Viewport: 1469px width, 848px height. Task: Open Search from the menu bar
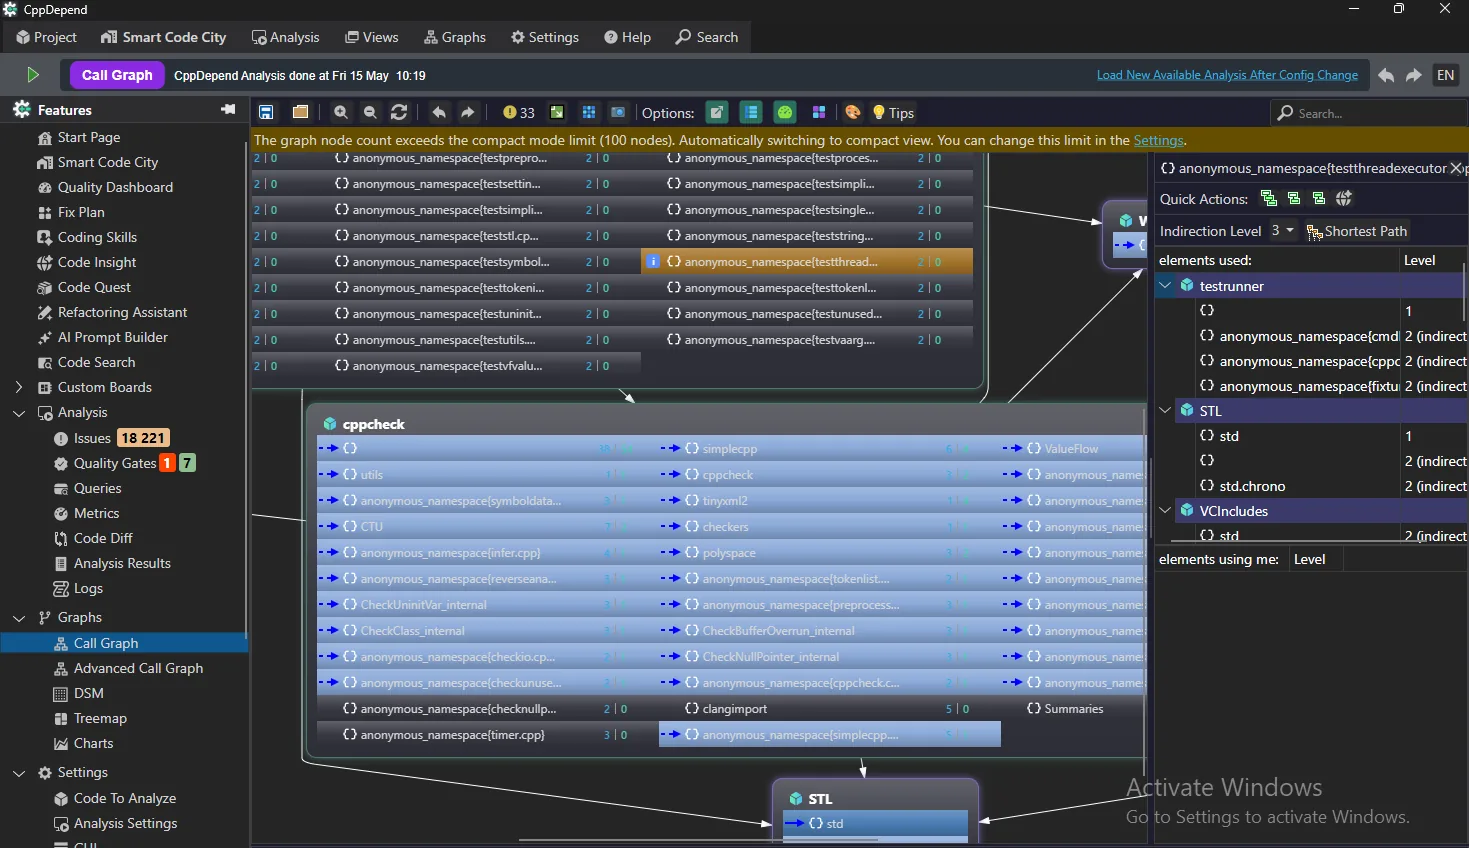(x=707, y=37)
